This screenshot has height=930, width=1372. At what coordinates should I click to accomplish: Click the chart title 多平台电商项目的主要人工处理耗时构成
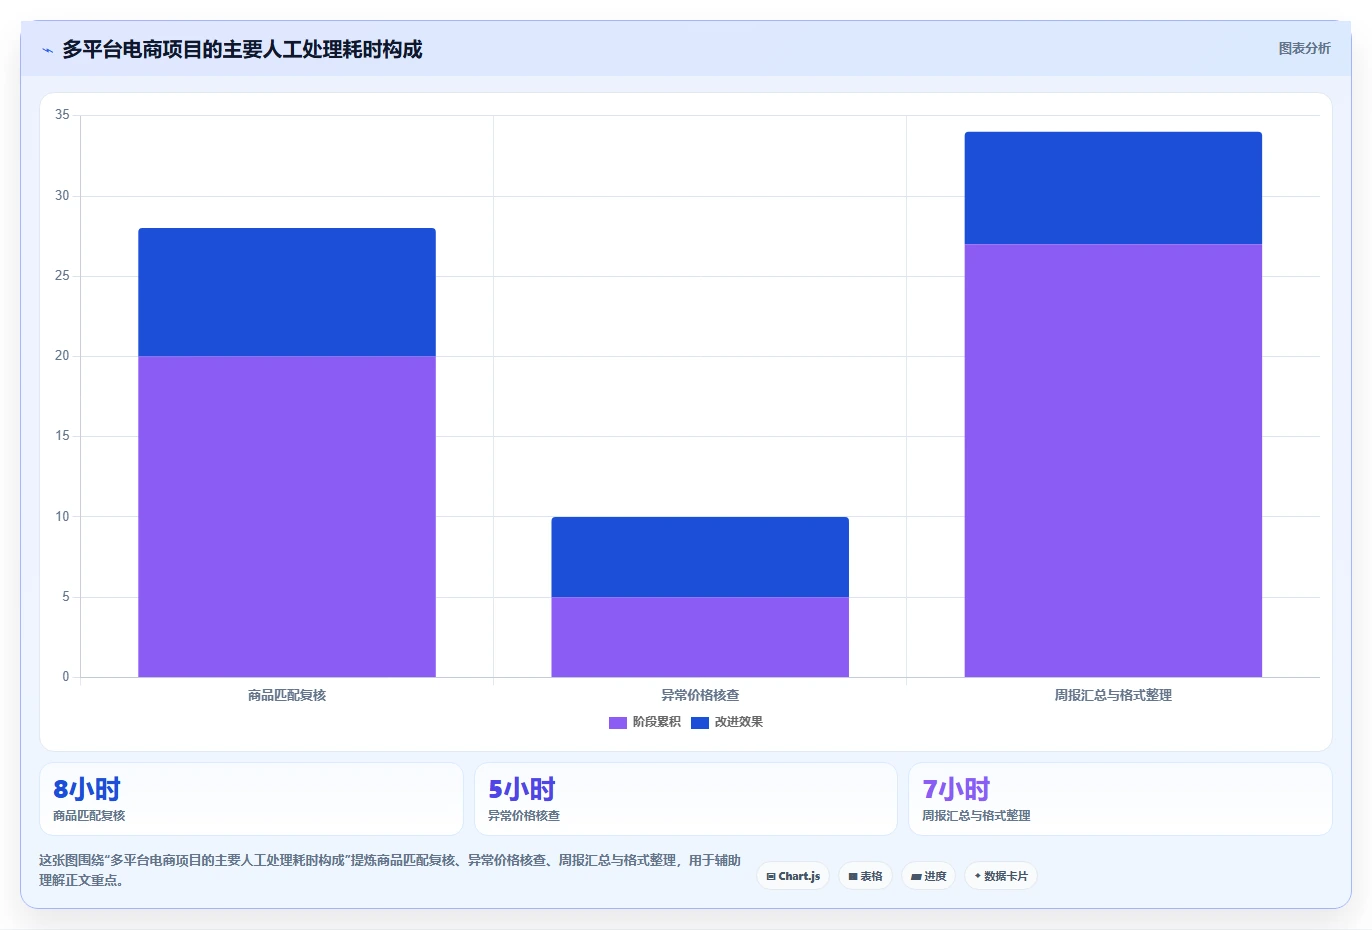242,49
